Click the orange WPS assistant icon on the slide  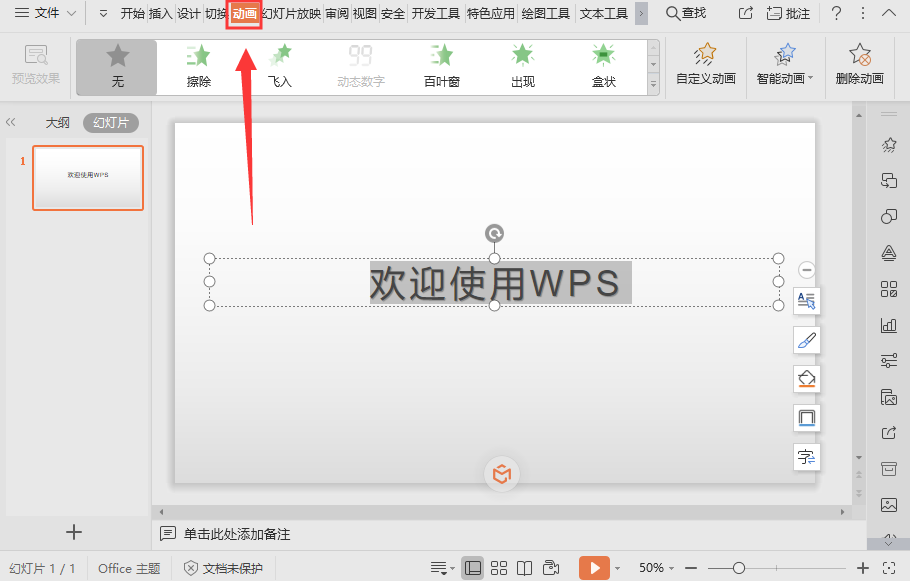click(x=502, y=474)
